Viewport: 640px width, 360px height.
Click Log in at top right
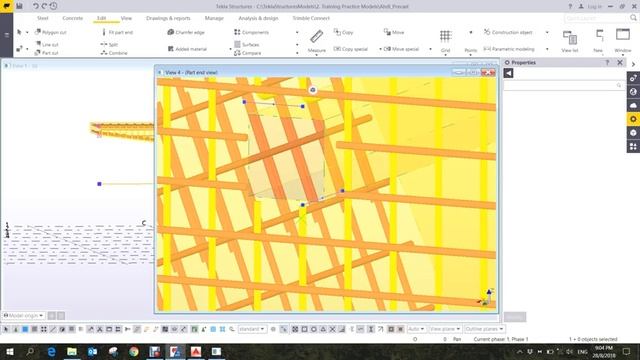(590, 6)
